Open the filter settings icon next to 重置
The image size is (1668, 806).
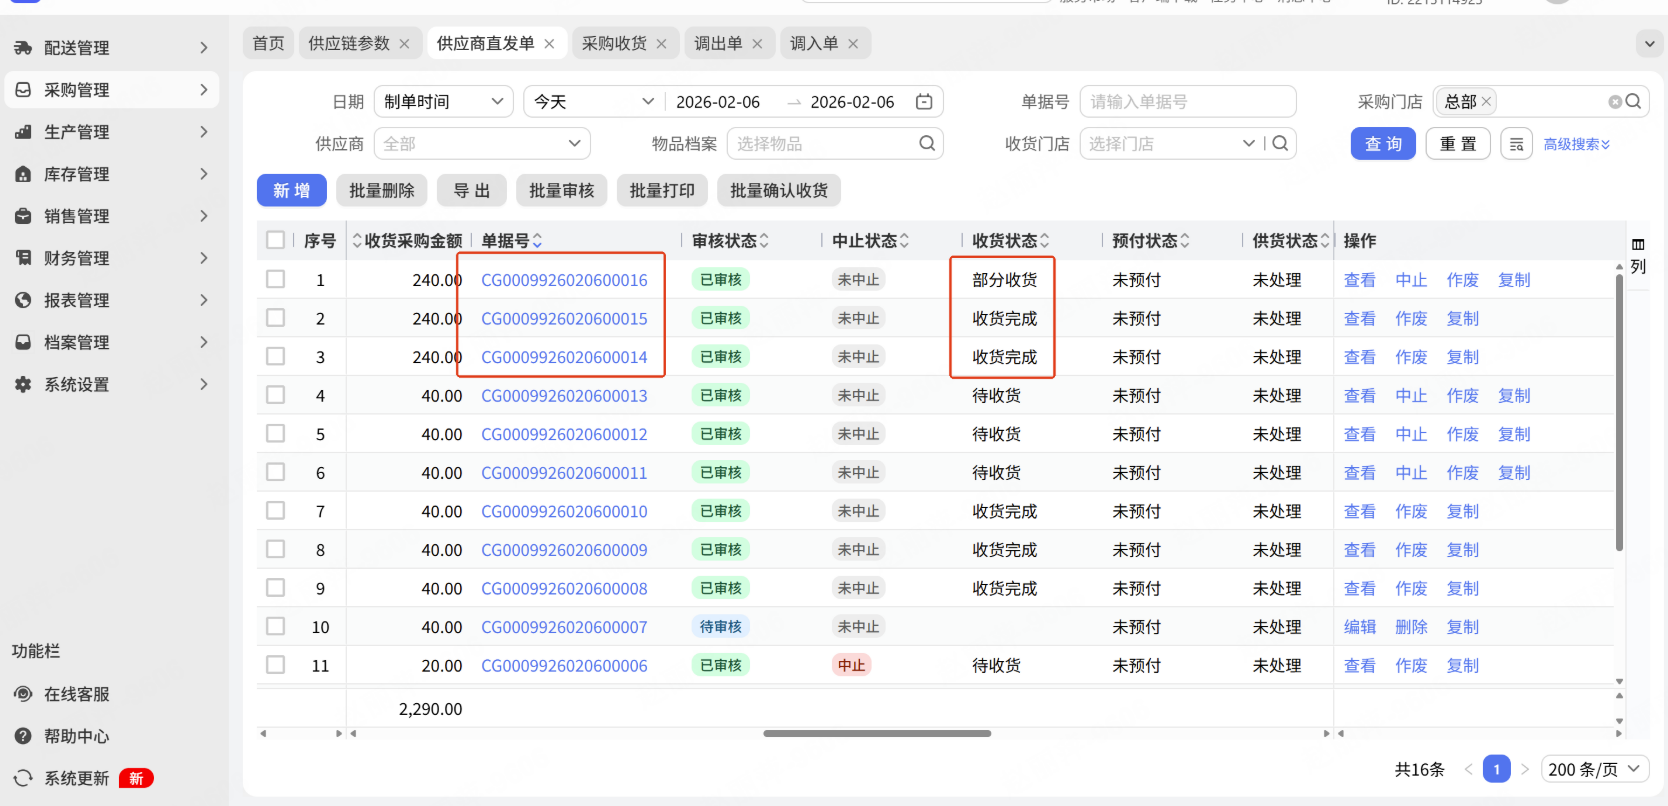[x=1516, y=144]
